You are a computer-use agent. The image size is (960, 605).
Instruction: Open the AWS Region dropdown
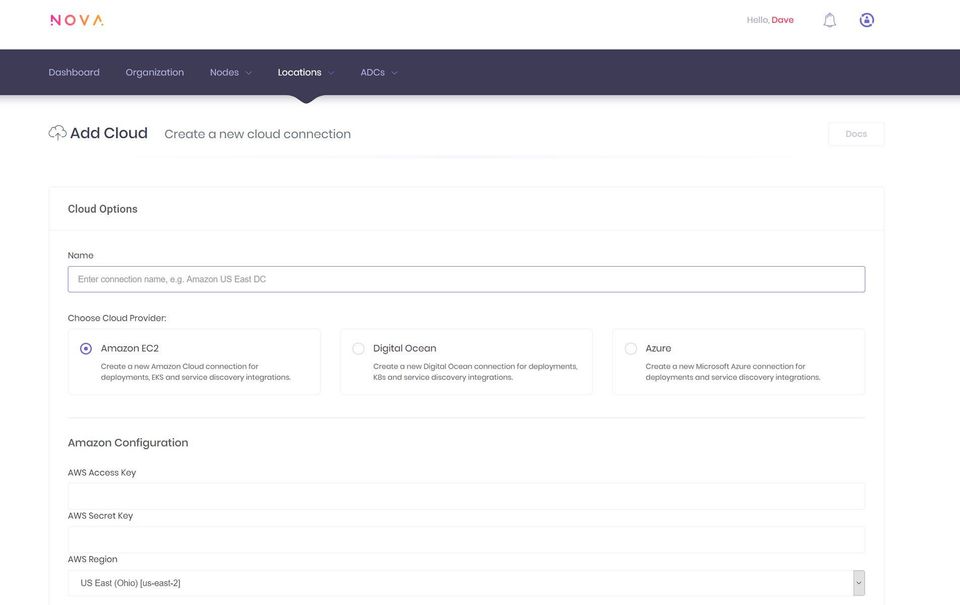coord(466,583)
